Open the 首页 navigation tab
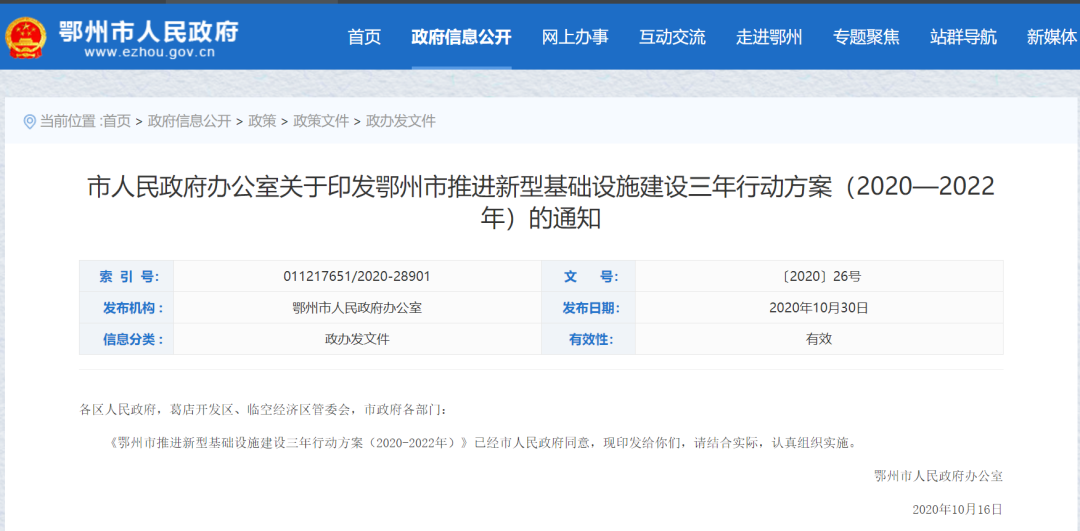The width and height of the screenshot is (1080, 531). (364, 37)
